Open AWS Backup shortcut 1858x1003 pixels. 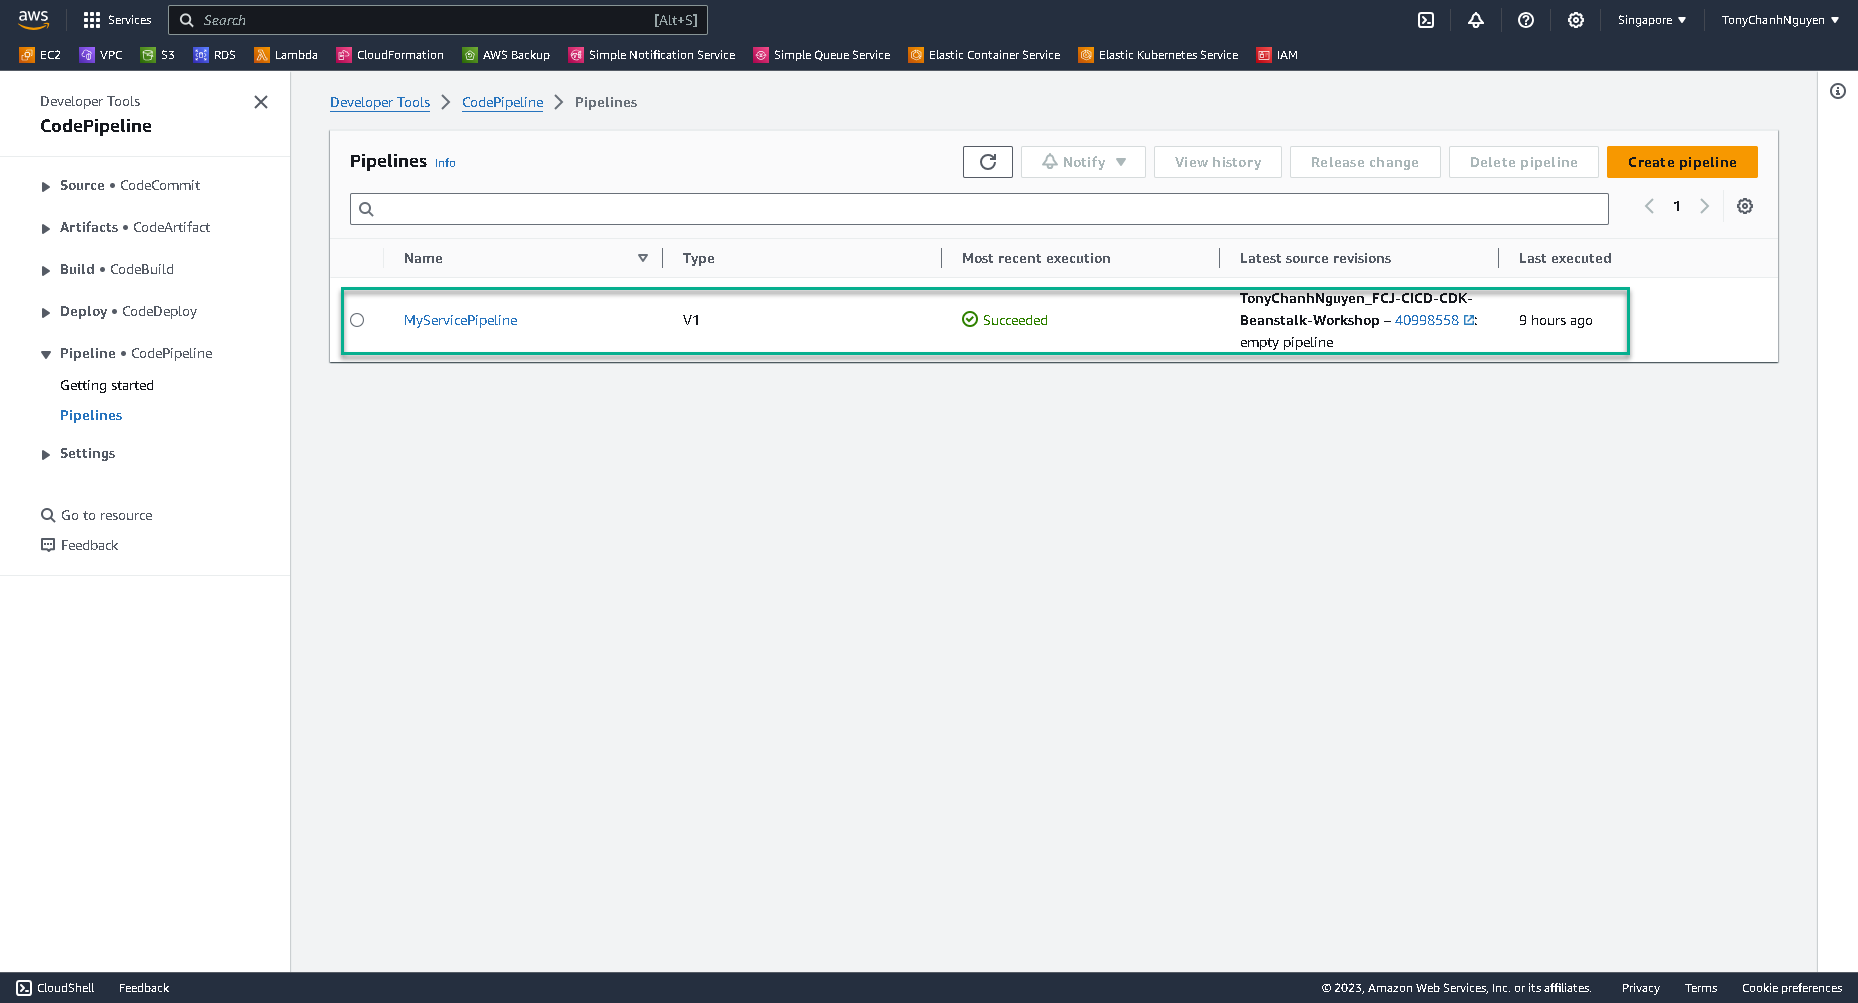pos(506,55)
